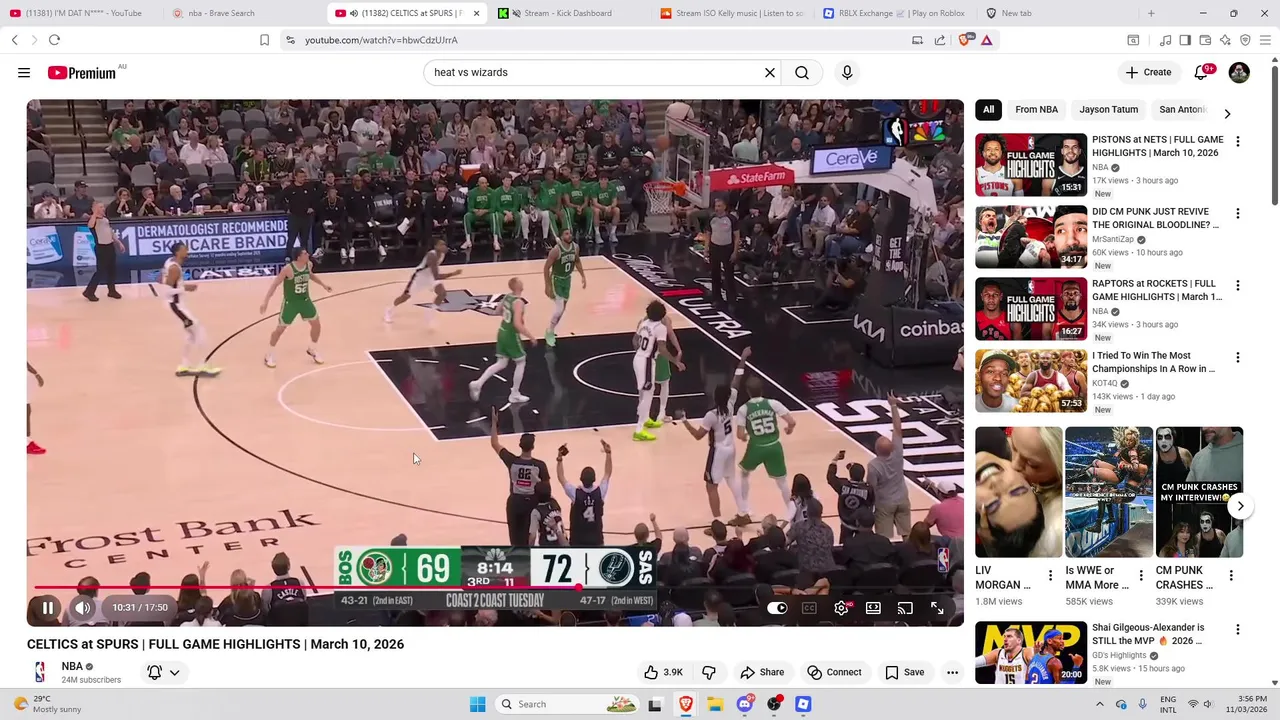This screenshot has height=720, width=1280.
Task: Click NBA channel avatar
Action: coord(40,672)
